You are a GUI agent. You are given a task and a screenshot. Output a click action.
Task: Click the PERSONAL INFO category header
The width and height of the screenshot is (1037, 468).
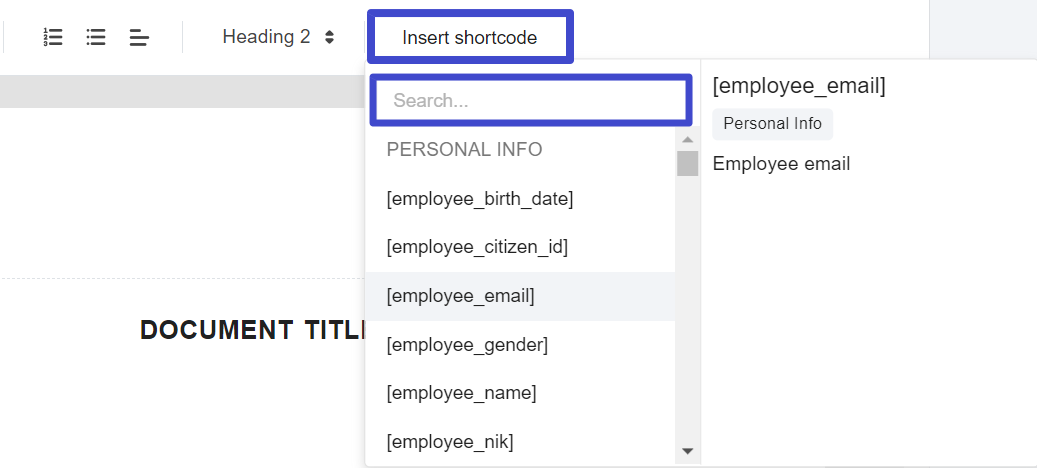(x=464, y=150)
